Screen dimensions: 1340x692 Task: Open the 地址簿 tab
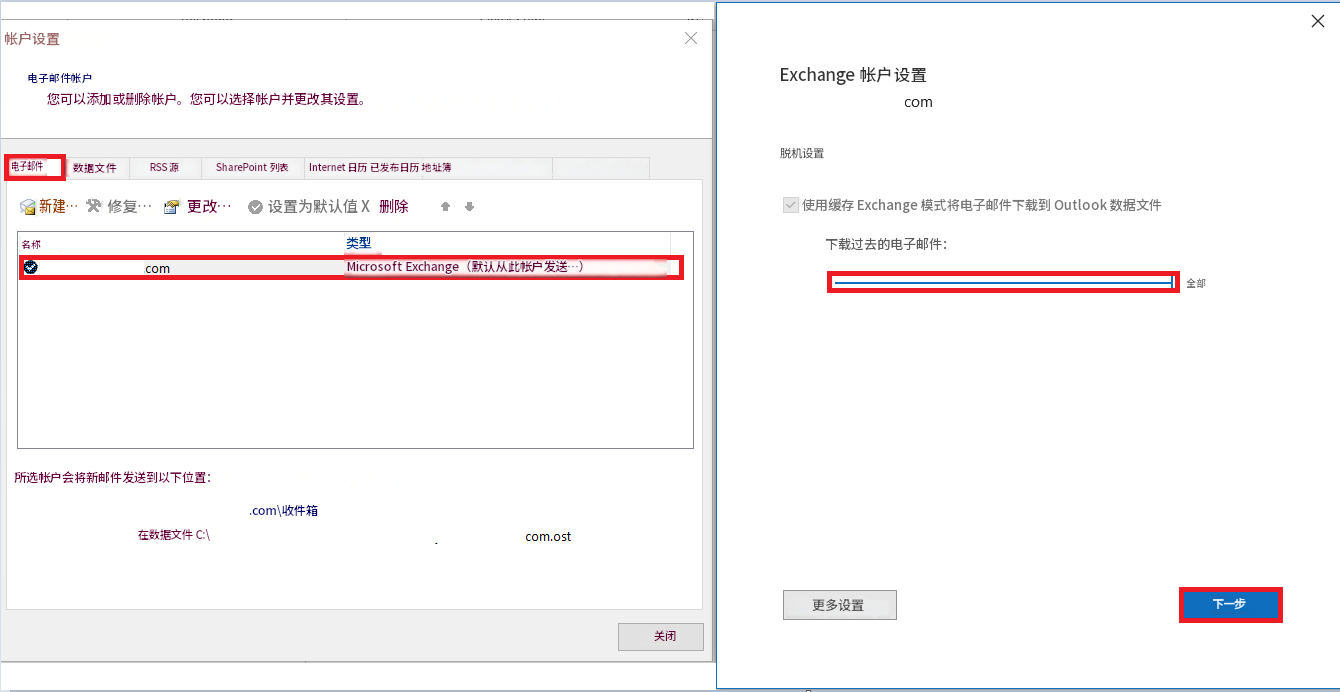pos(436,167)
